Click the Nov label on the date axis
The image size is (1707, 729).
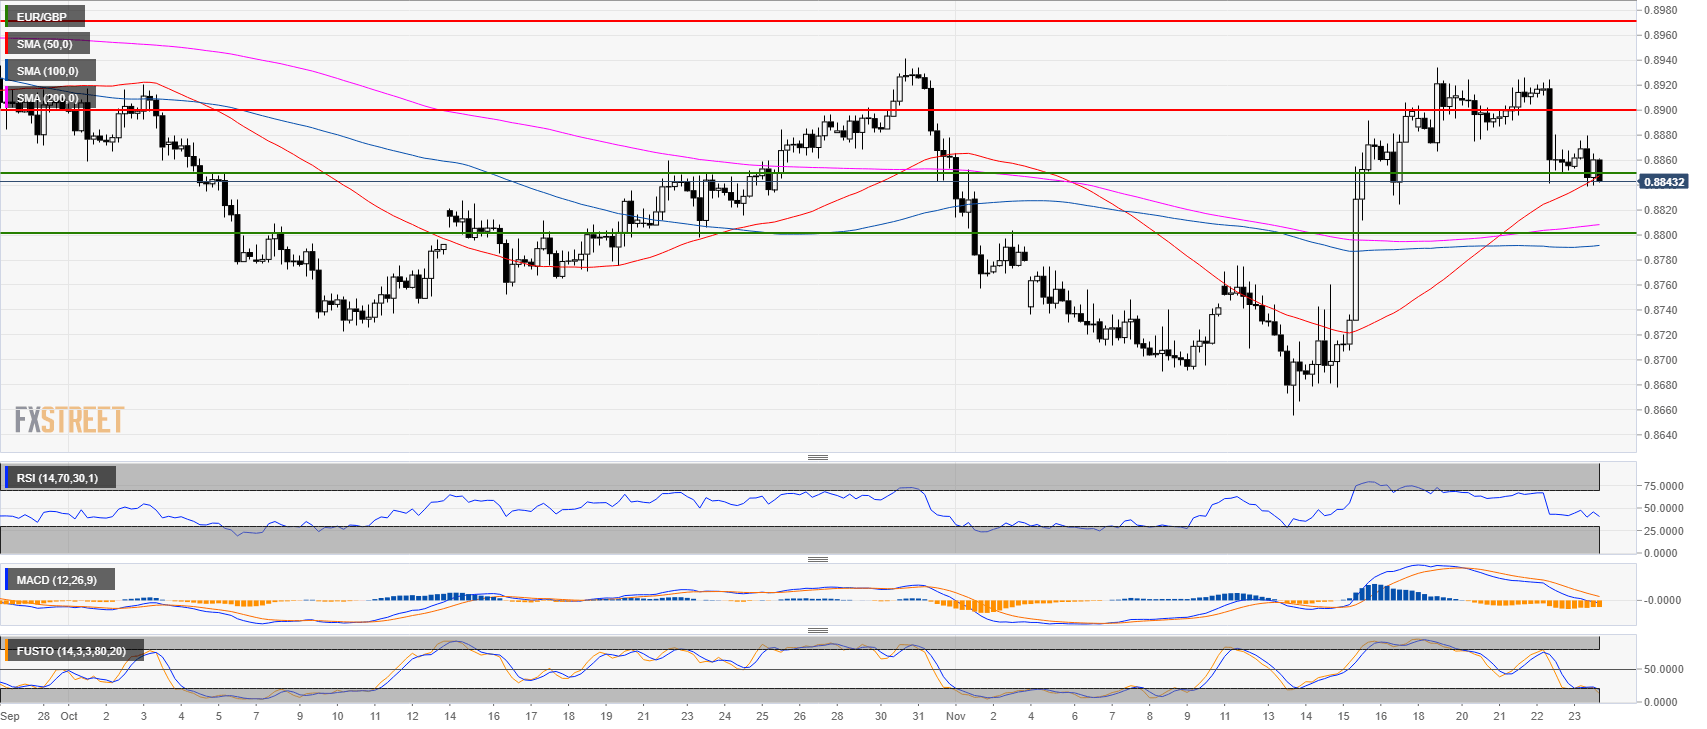tap(955, 716)
